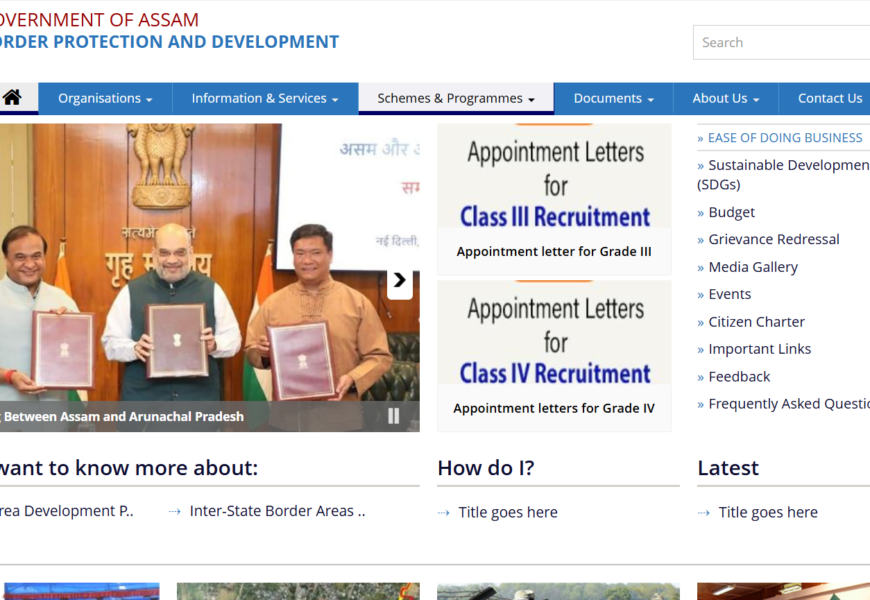Image resolution: width=870 pixels, height=600 pixels.
Task: Open Information & Services dropdown
Action: [x=264, y=98]
